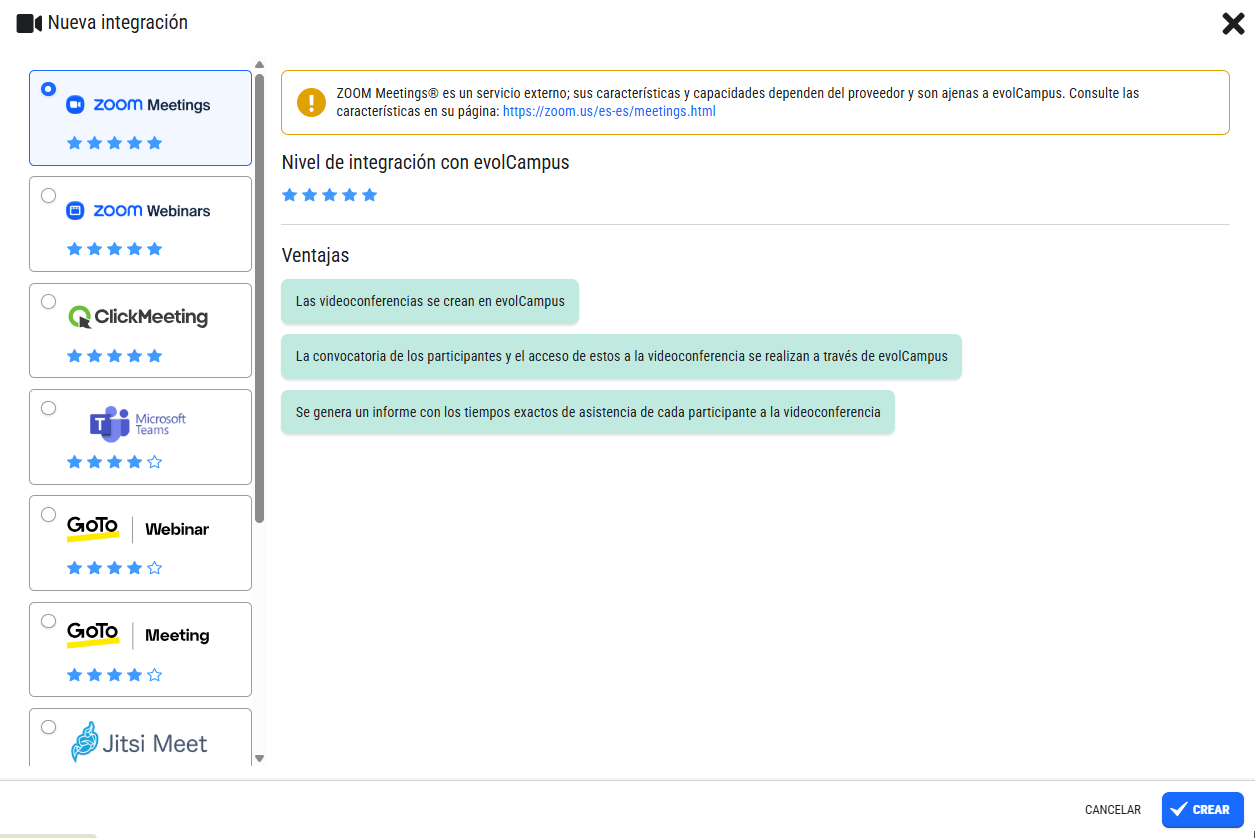Click the Zoom Webinars logo
1255x838 pixels.
(138, 211)
